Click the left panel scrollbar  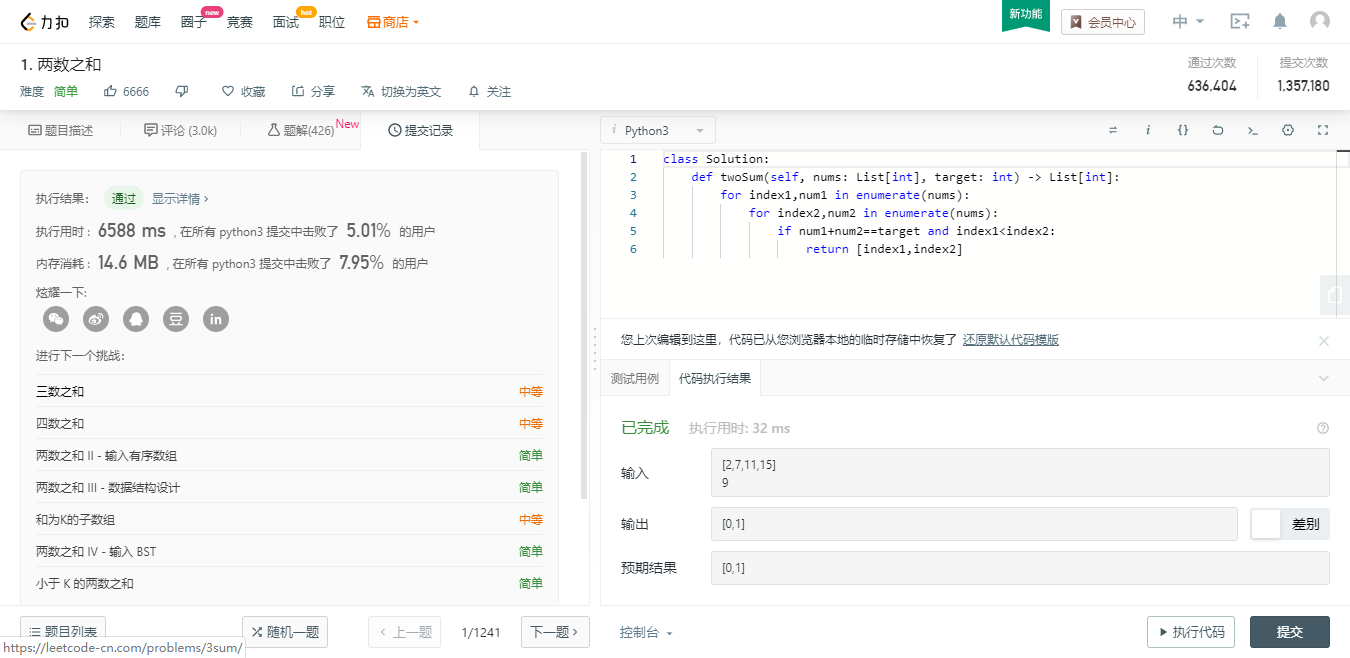point(585,325)
